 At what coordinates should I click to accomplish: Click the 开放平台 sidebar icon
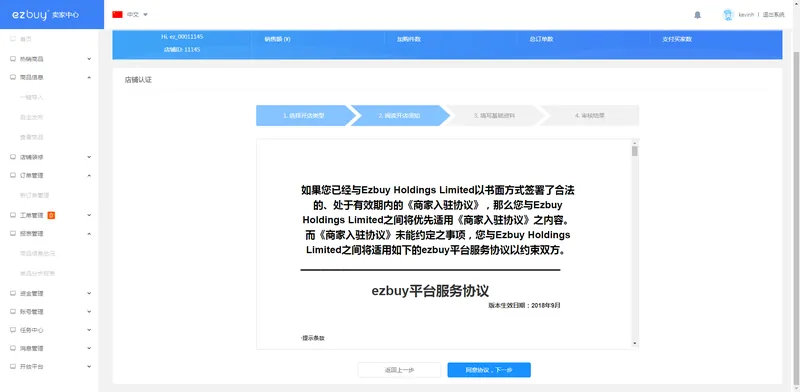point(13,366)
